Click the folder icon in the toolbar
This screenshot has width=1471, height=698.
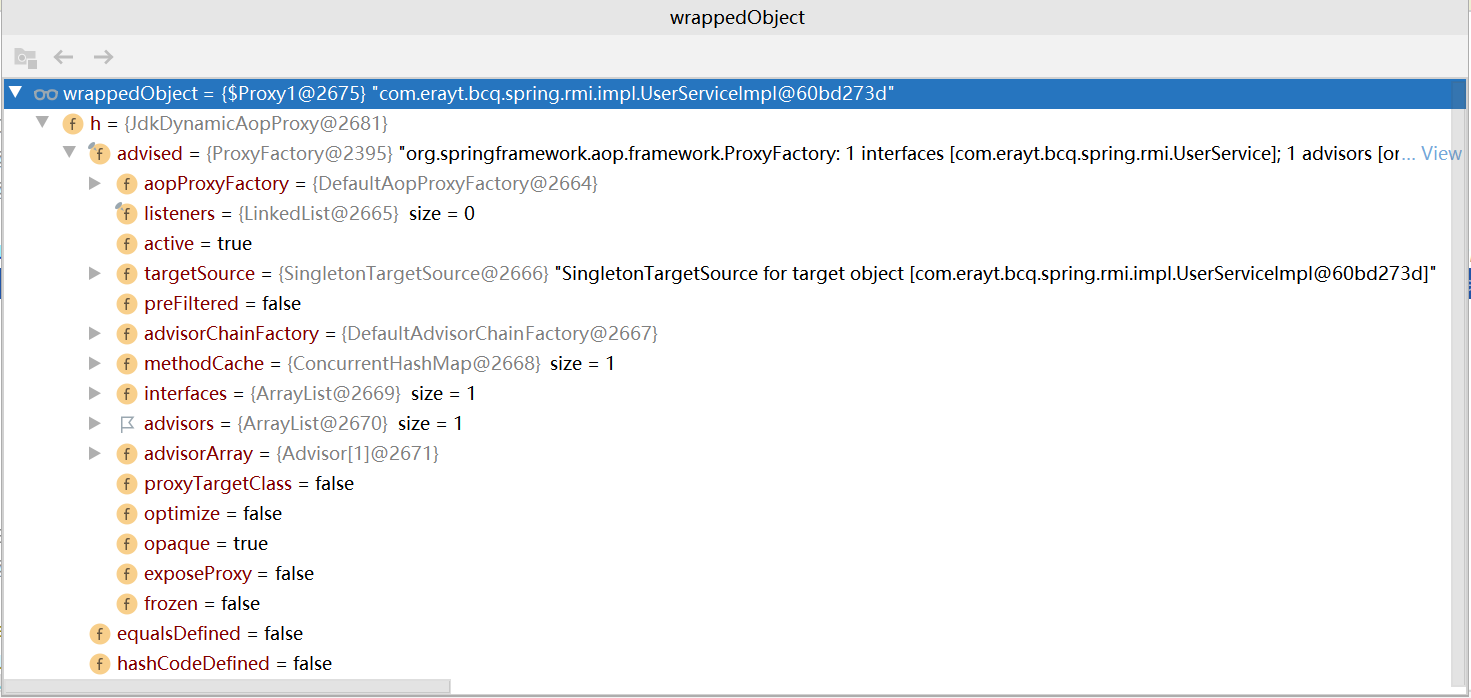(x=25, y=57)
